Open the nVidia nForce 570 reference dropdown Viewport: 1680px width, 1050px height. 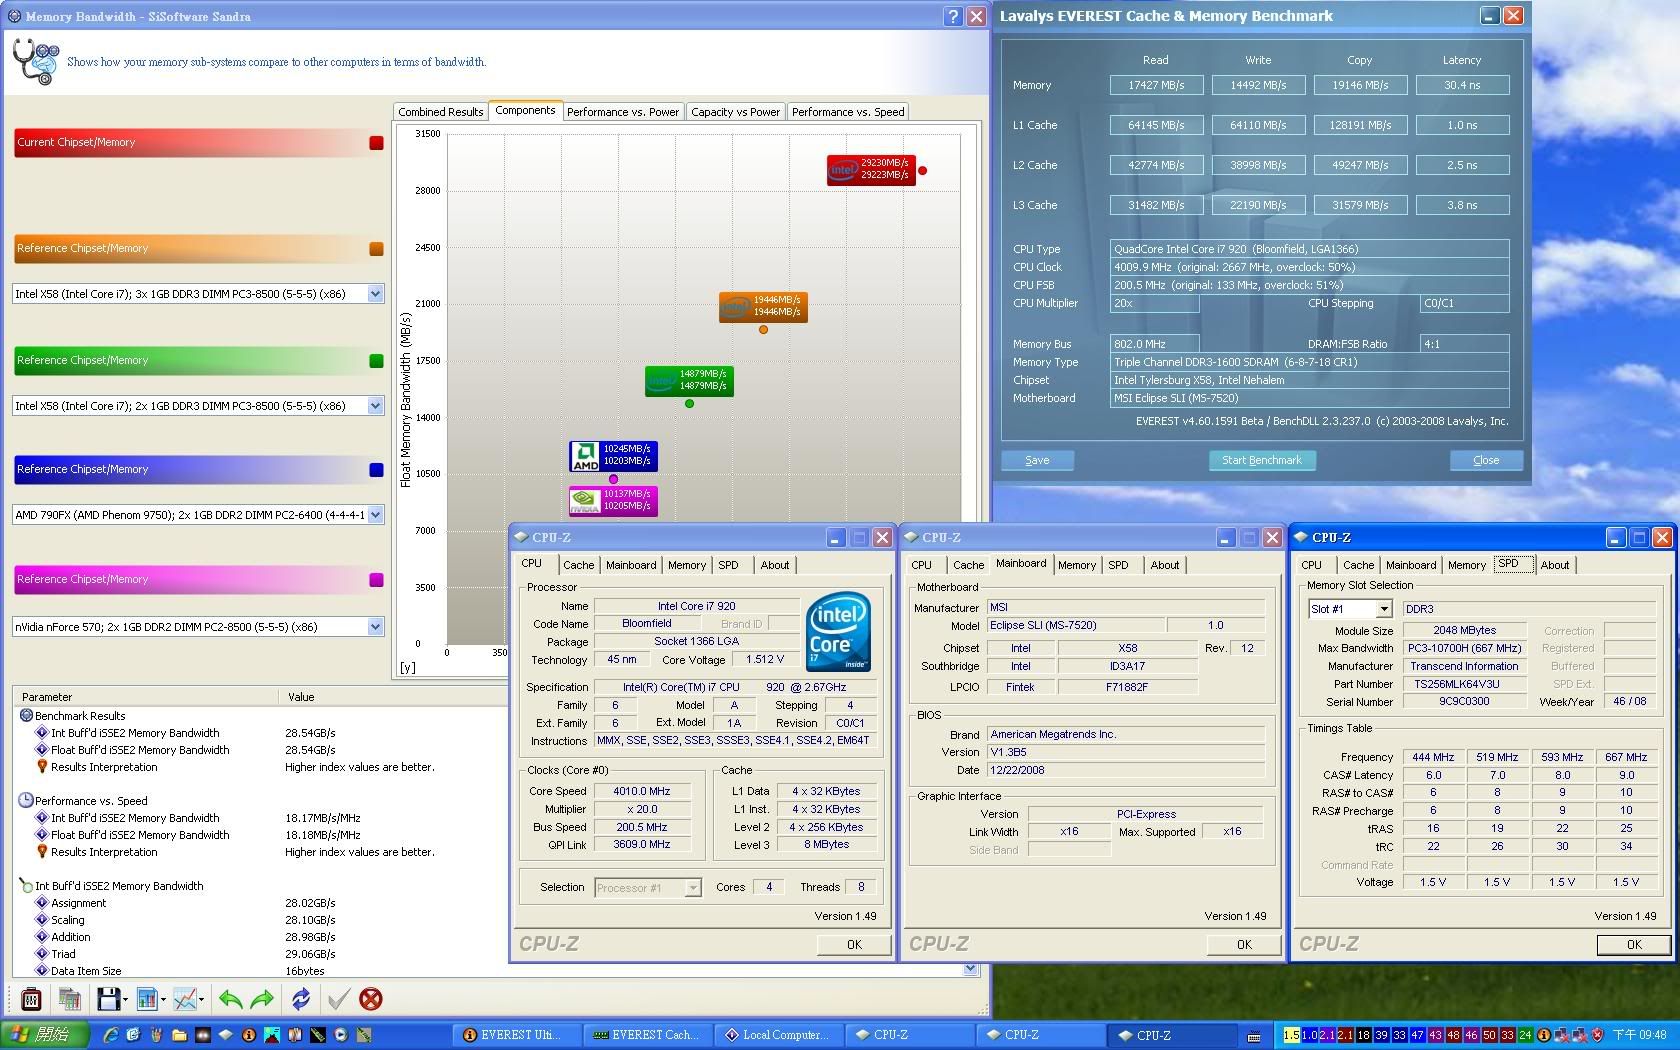[x=375, y=627]
